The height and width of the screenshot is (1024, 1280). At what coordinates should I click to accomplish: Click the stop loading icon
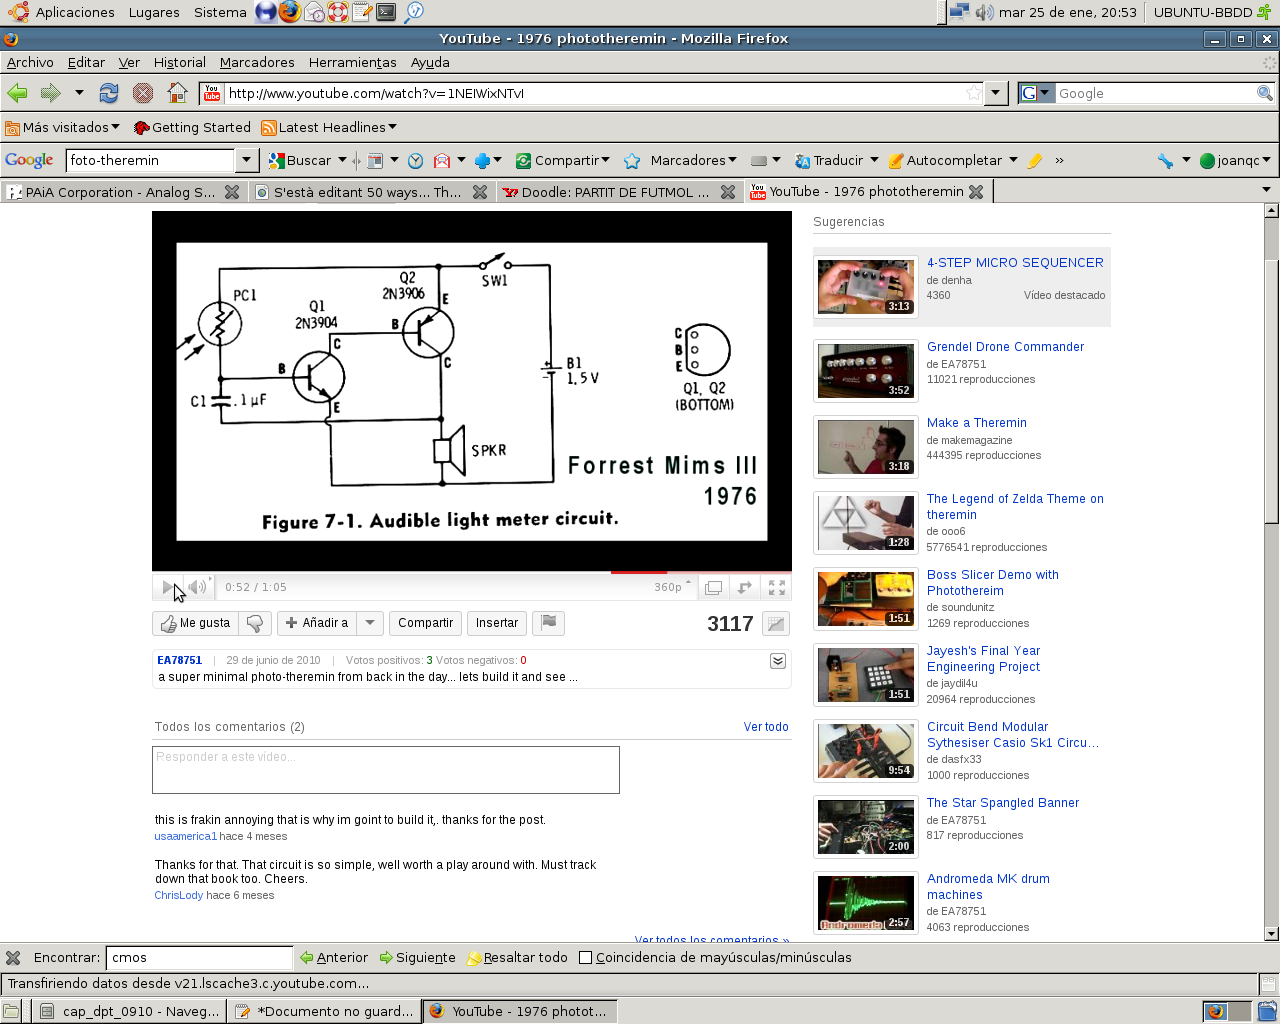coord(143,93)
